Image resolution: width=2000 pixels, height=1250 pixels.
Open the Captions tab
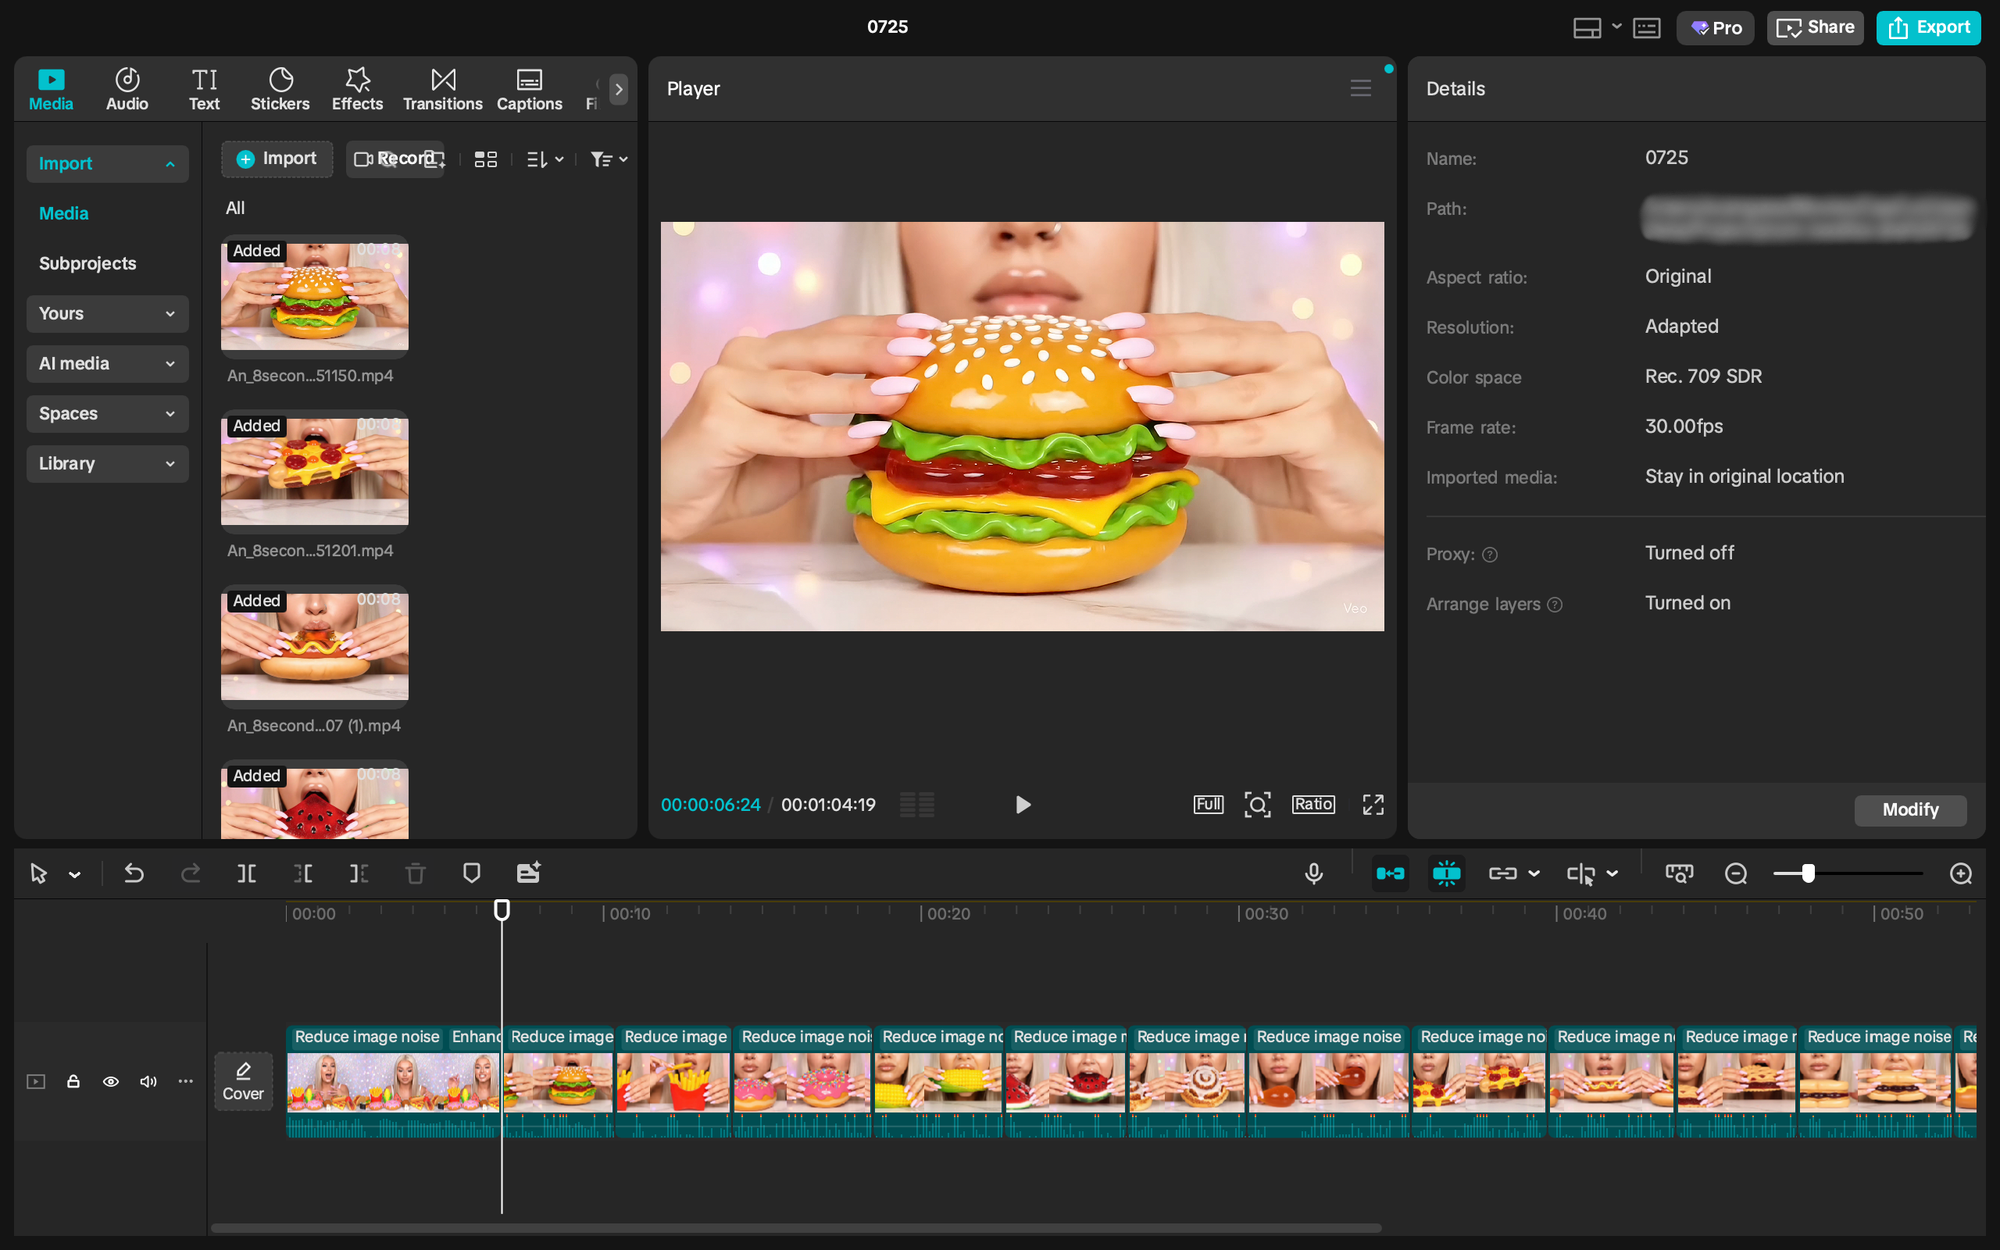pos(529,89)
